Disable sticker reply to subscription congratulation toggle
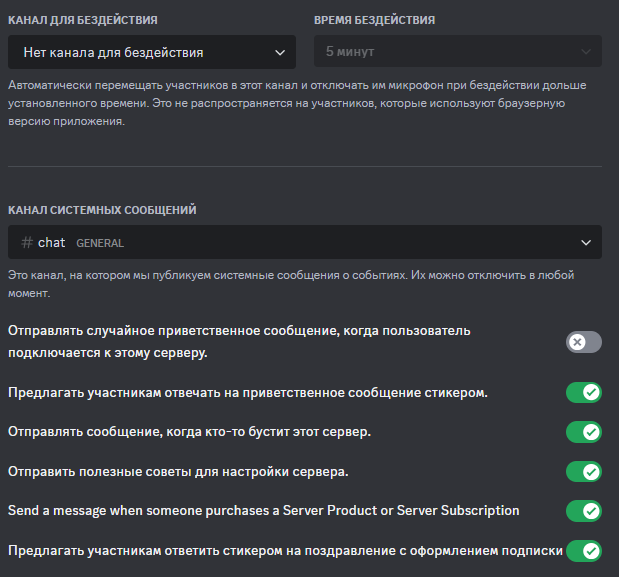This screenshot has height=577, width=619. pyautogui.click(x=584, y=551)
